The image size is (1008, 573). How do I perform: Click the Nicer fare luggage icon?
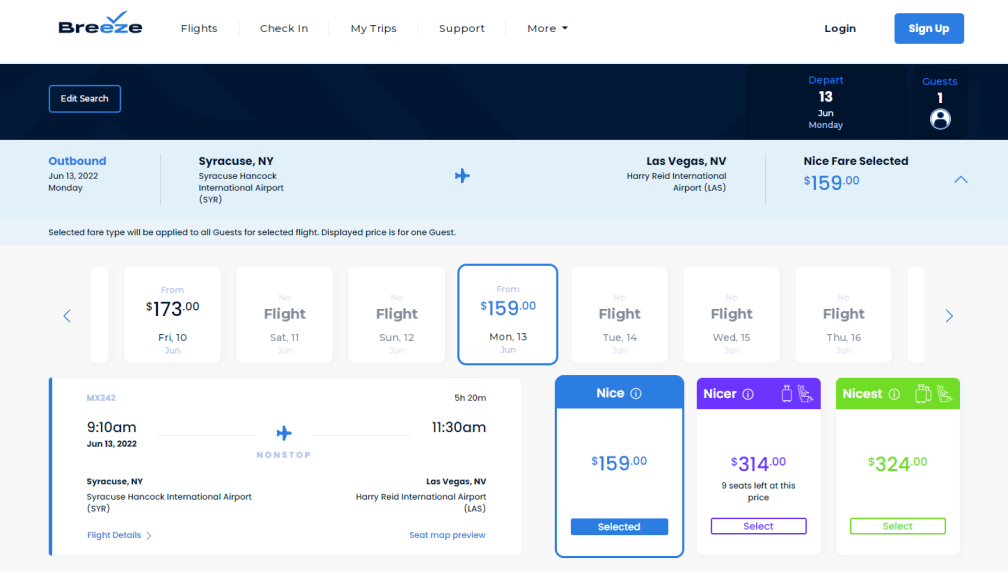coord(786,394)
